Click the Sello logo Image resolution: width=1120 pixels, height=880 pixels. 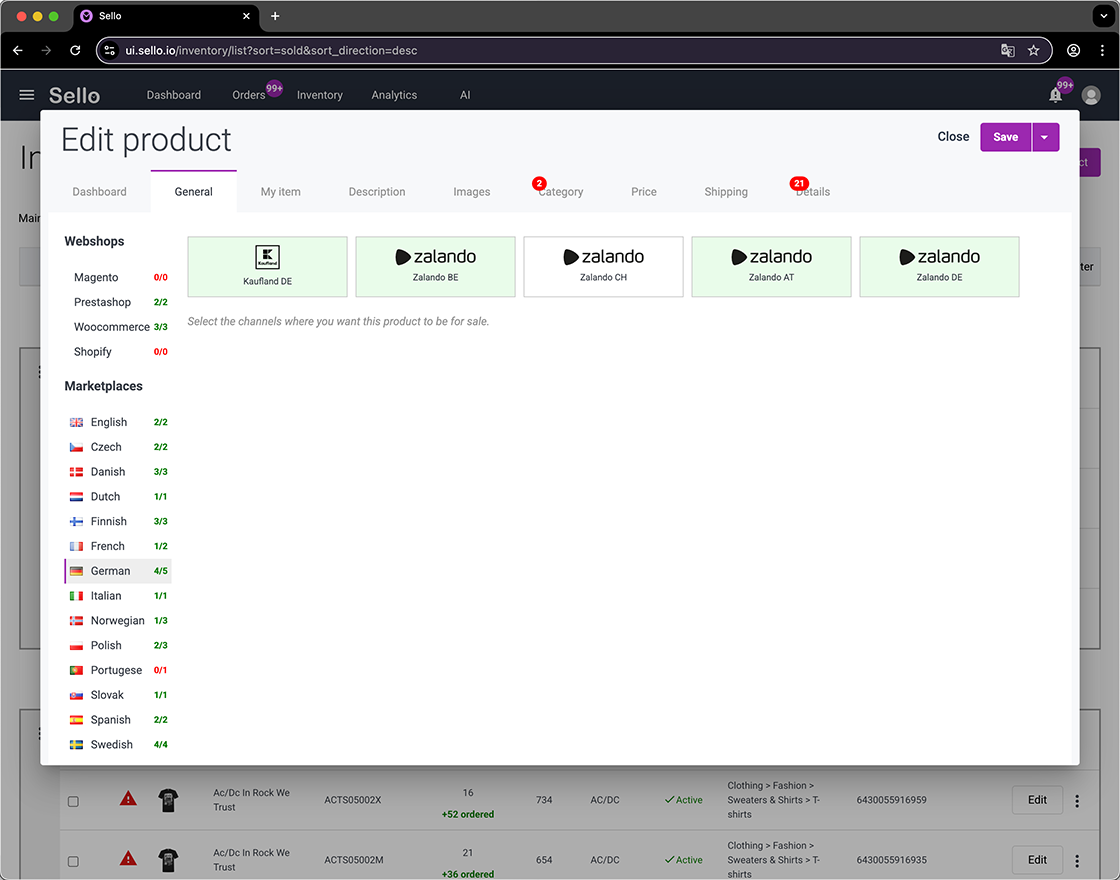click(x=74, y=95)
